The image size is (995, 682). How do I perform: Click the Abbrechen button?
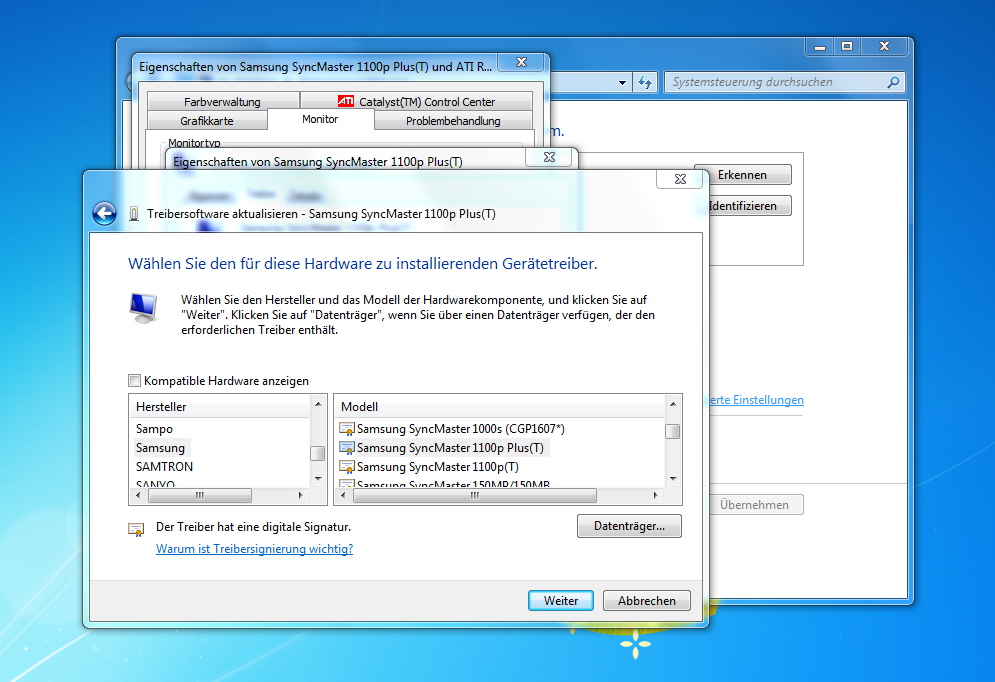pos(647,601)
